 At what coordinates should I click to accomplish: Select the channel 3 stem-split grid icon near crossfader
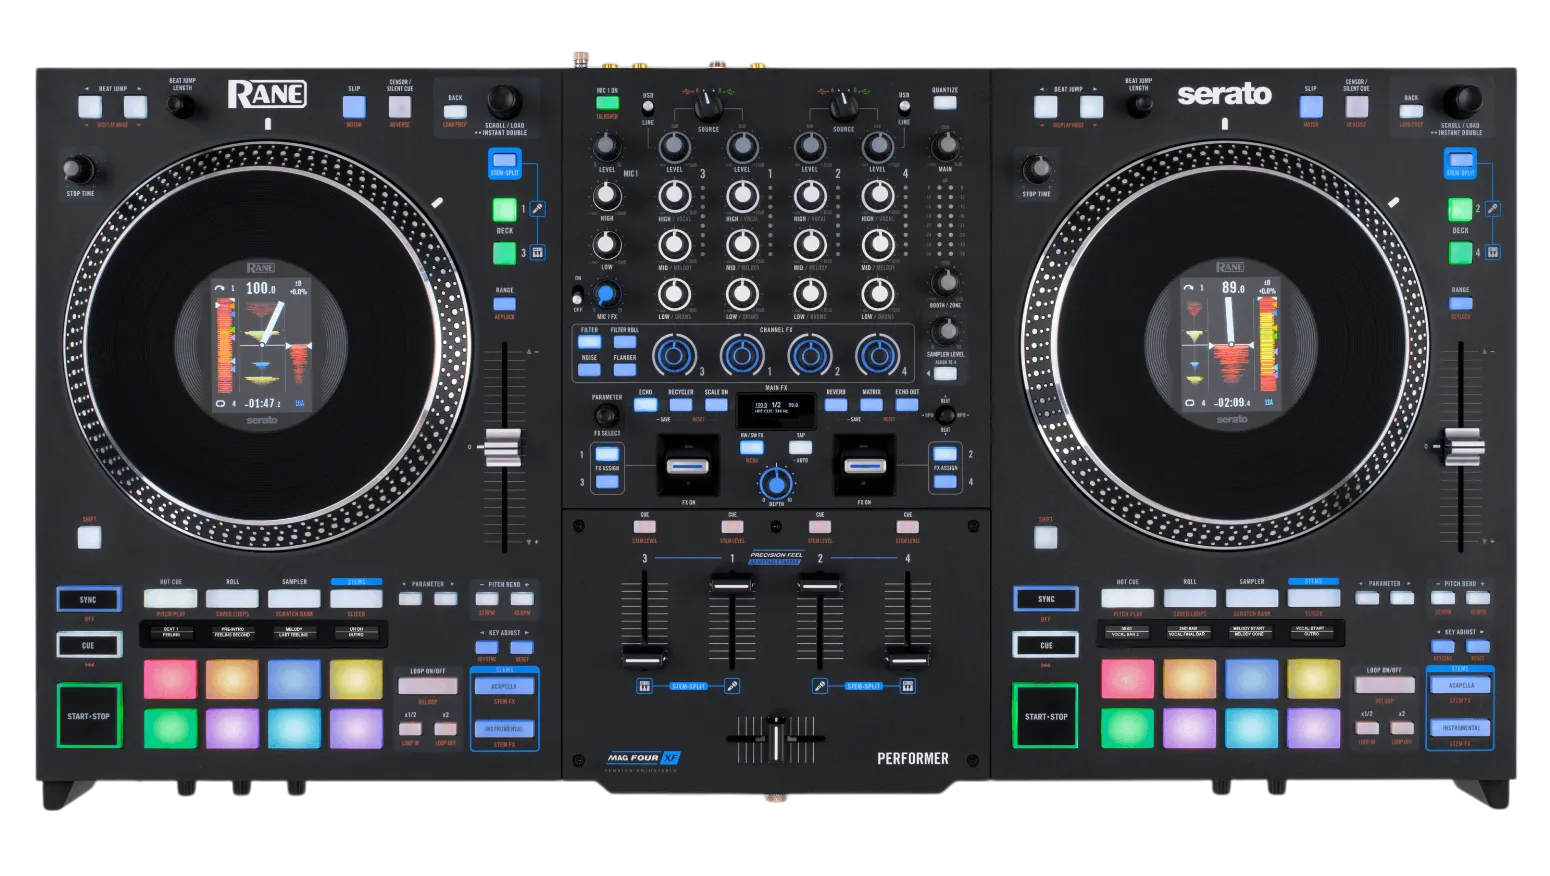point(645,686)
